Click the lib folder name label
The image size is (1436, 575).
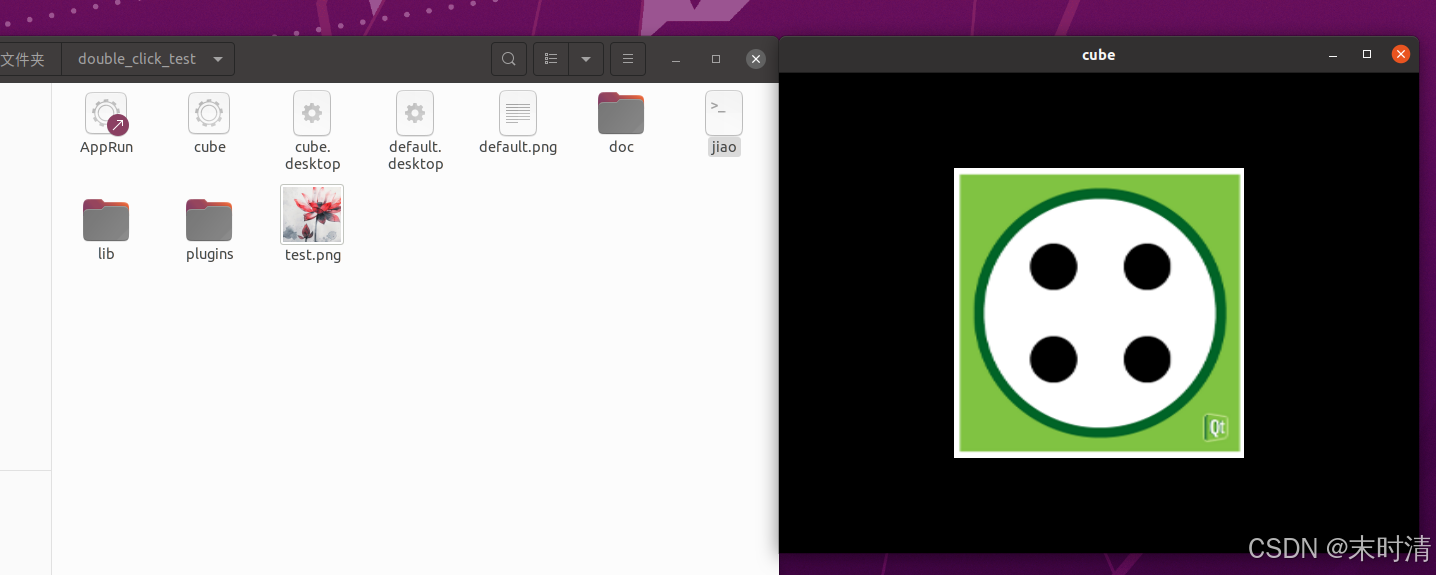(x=106, y=254)
